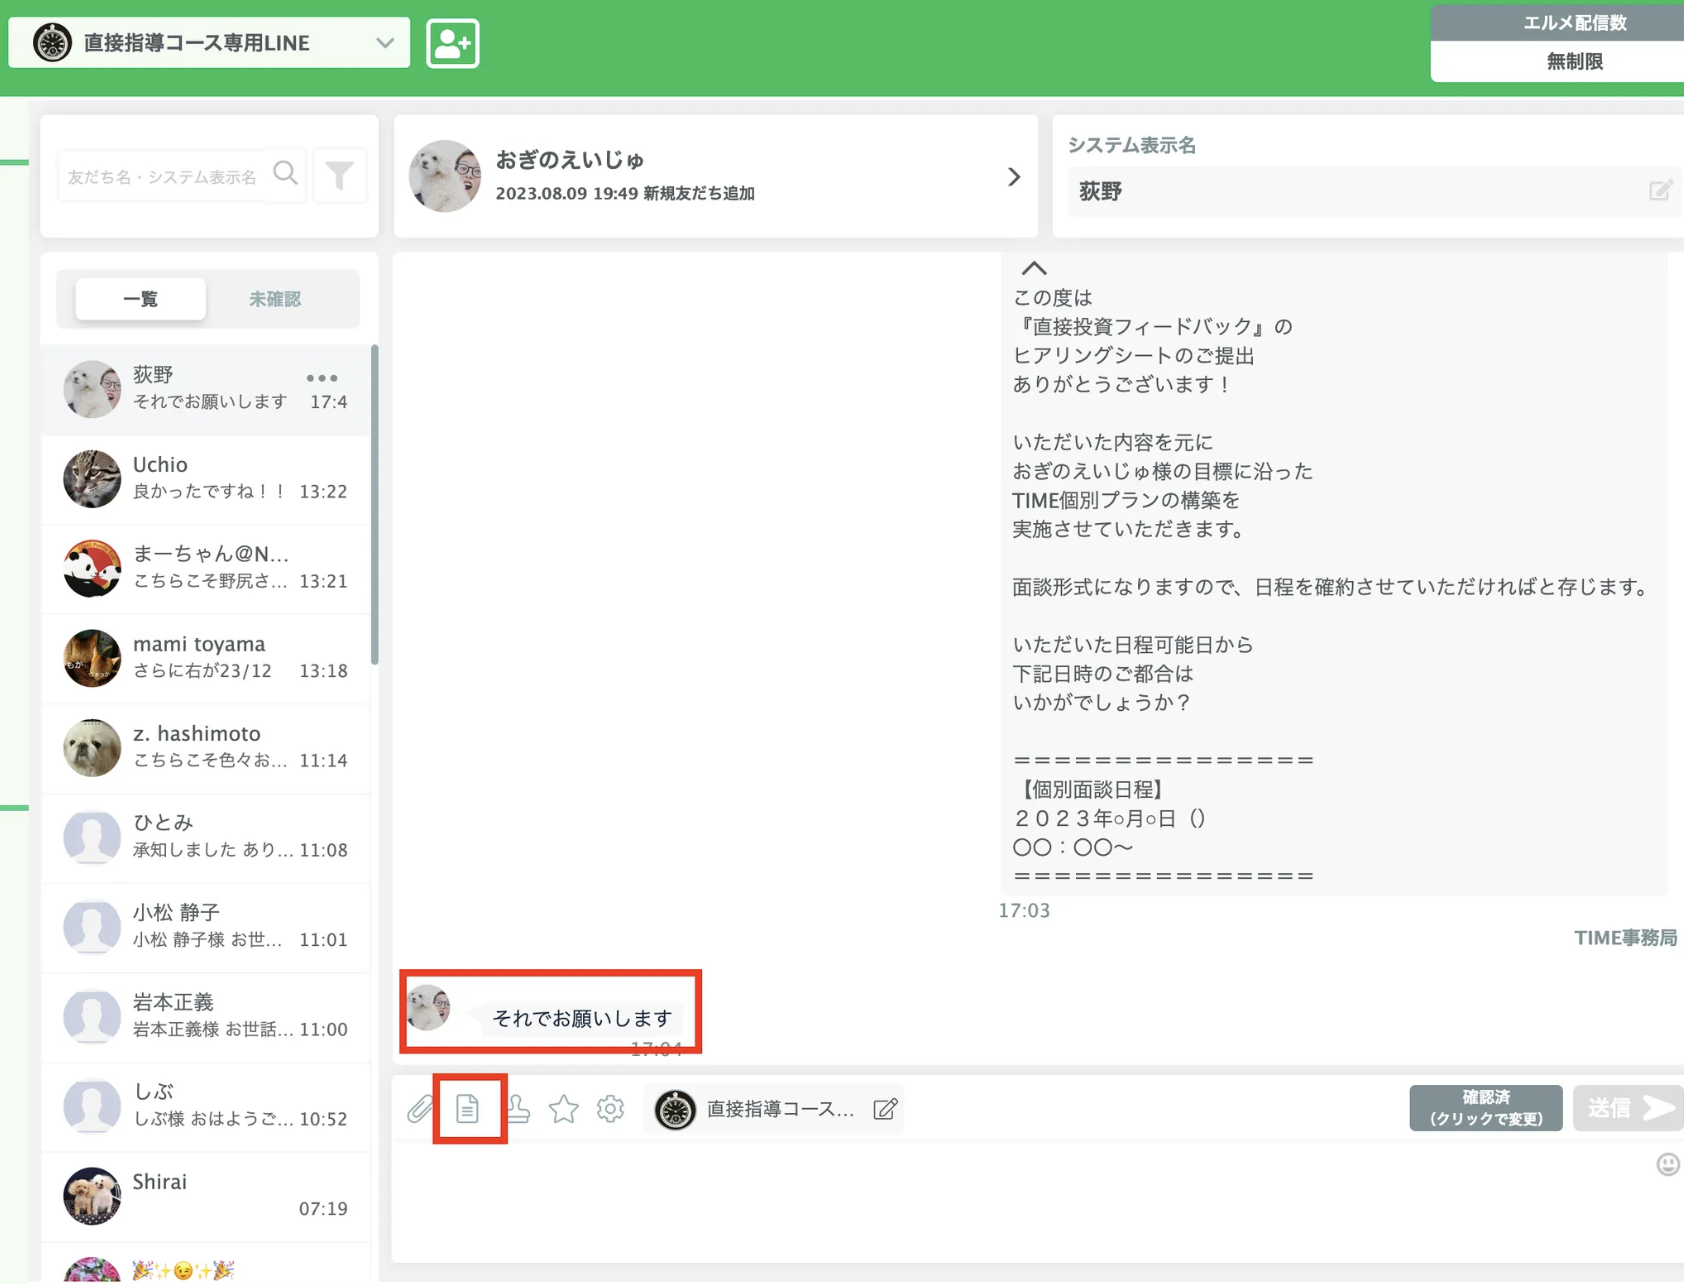Select the stamp icon in the toolbar

518,1108
